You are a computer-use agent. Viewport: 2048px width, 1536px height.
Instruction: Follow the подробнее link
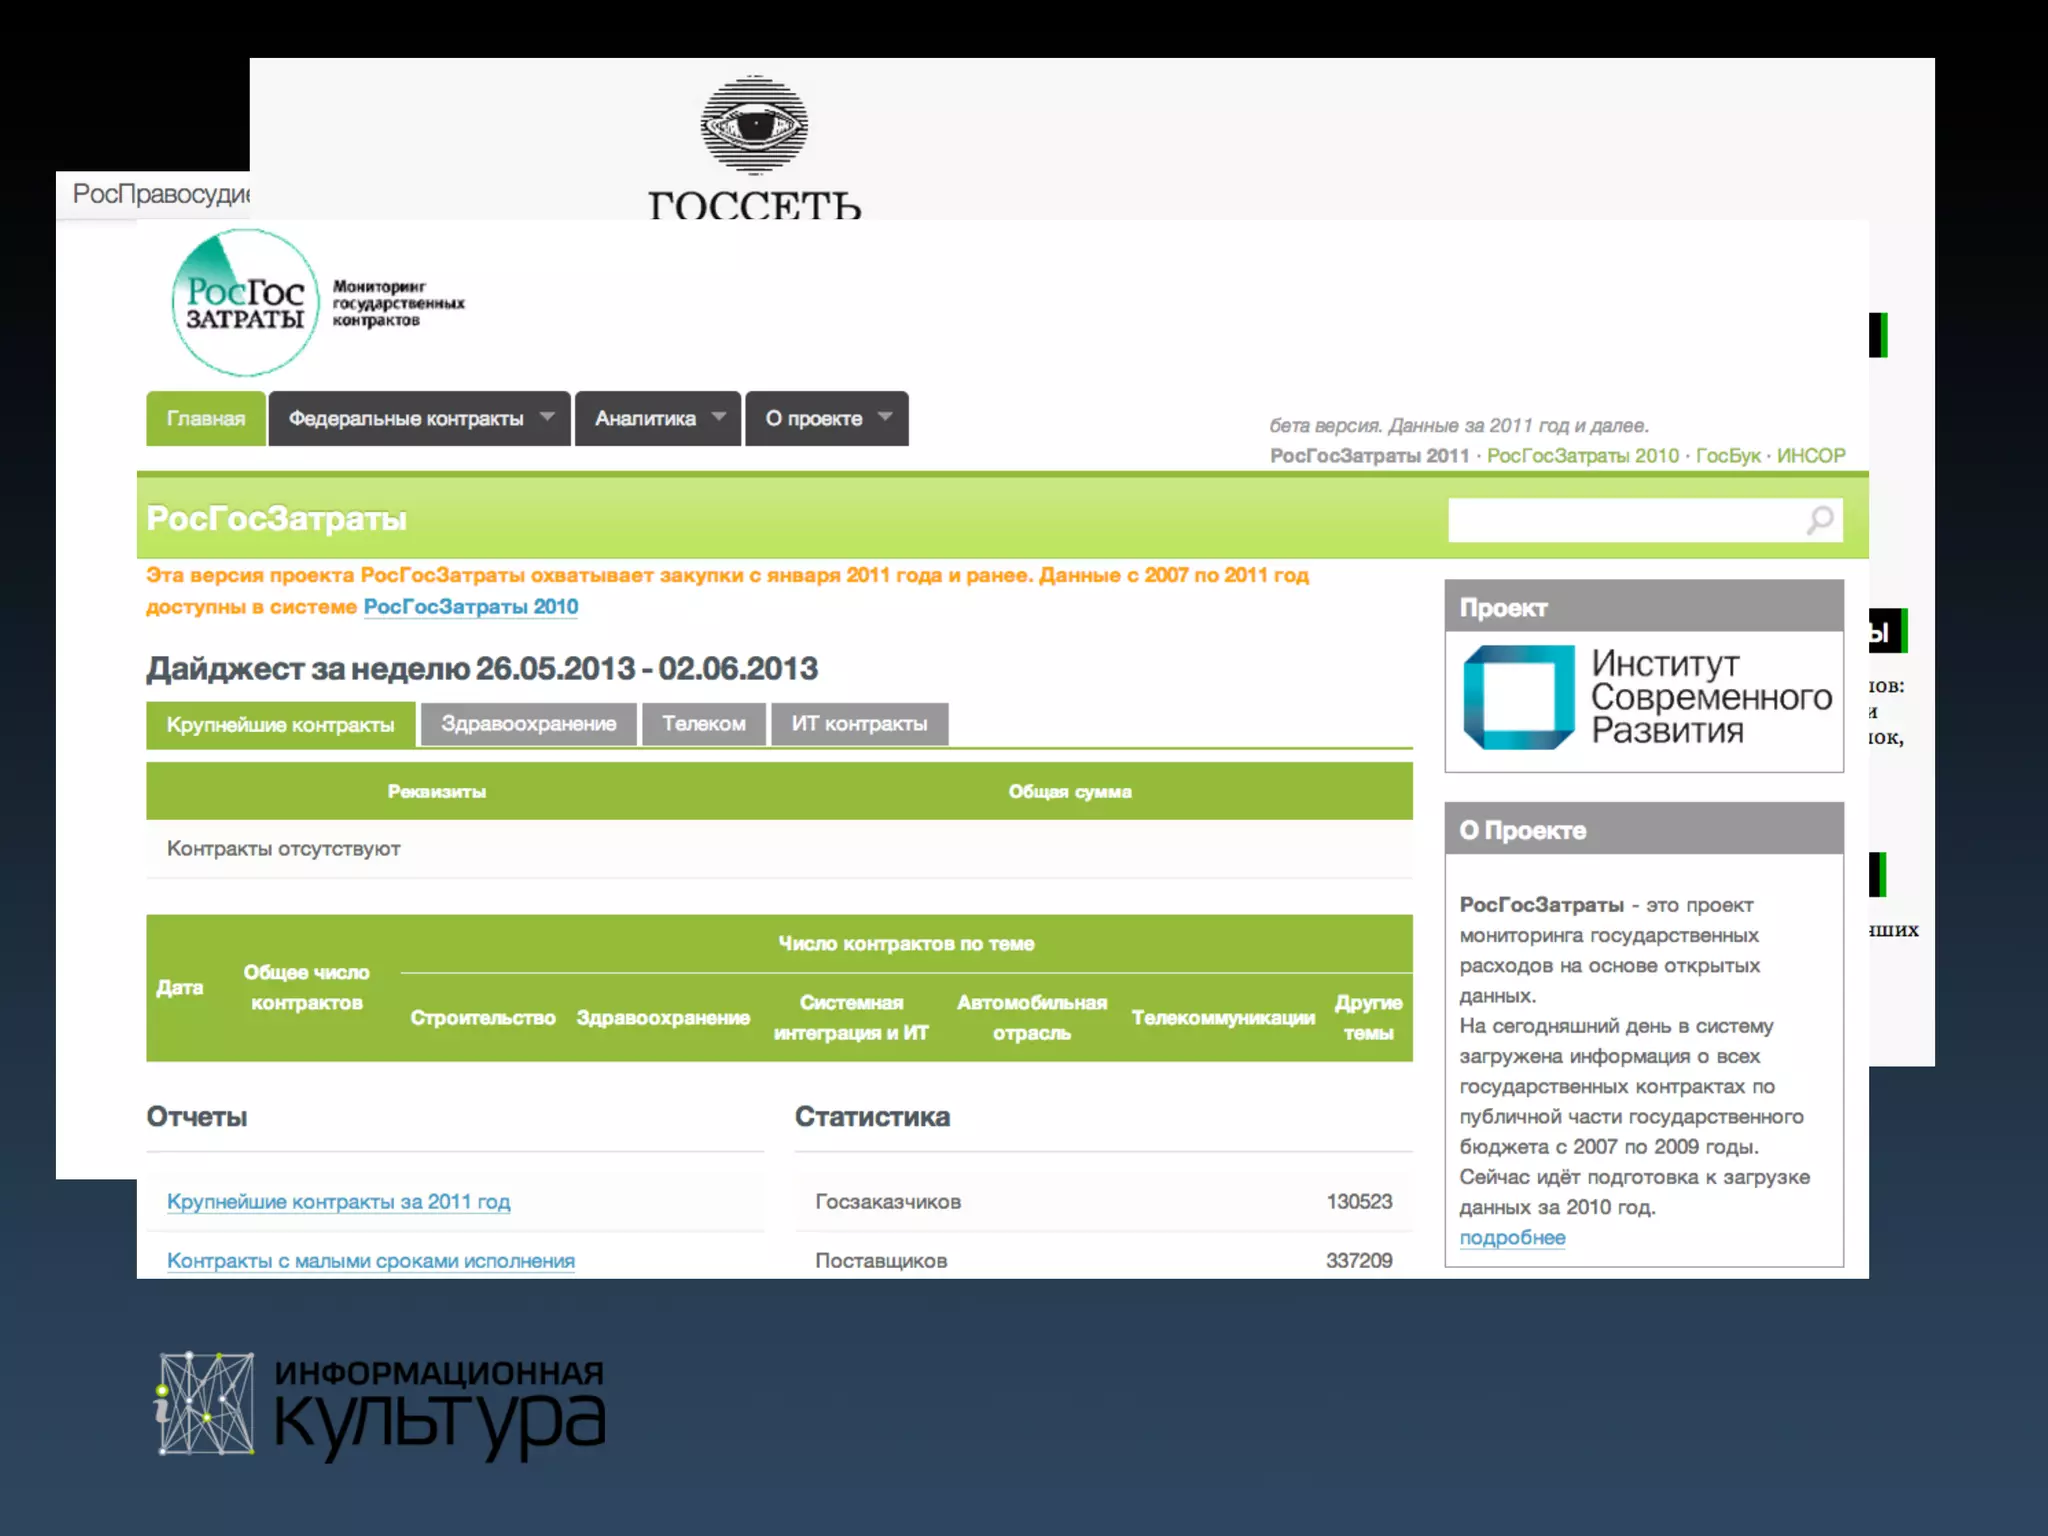(1512, 1238)
